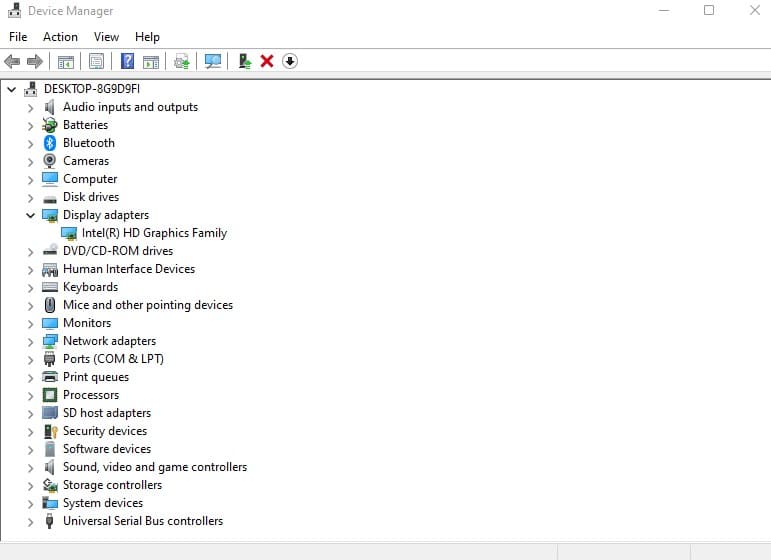Click the Security devices key icon

[x=51, y=431]
